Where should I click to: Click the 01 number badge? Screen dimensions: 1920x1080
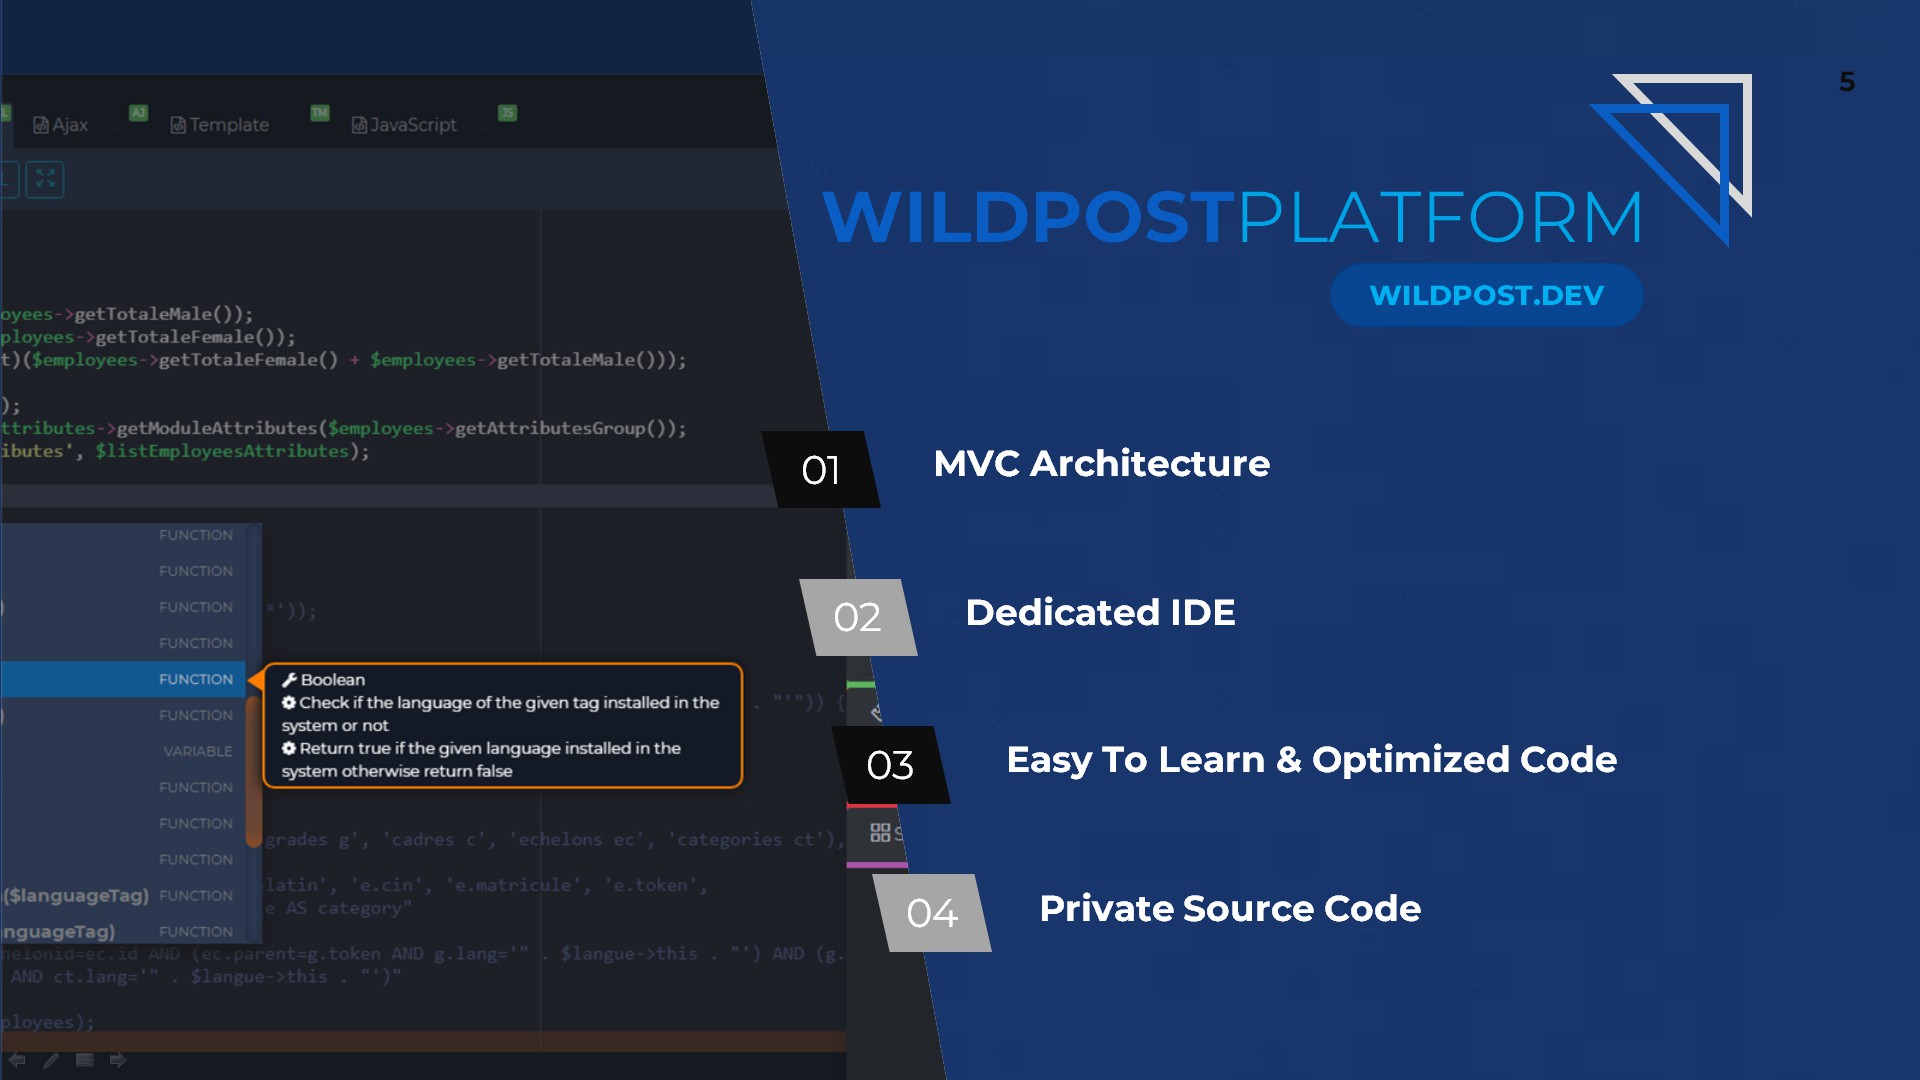(x=821, y=470)
